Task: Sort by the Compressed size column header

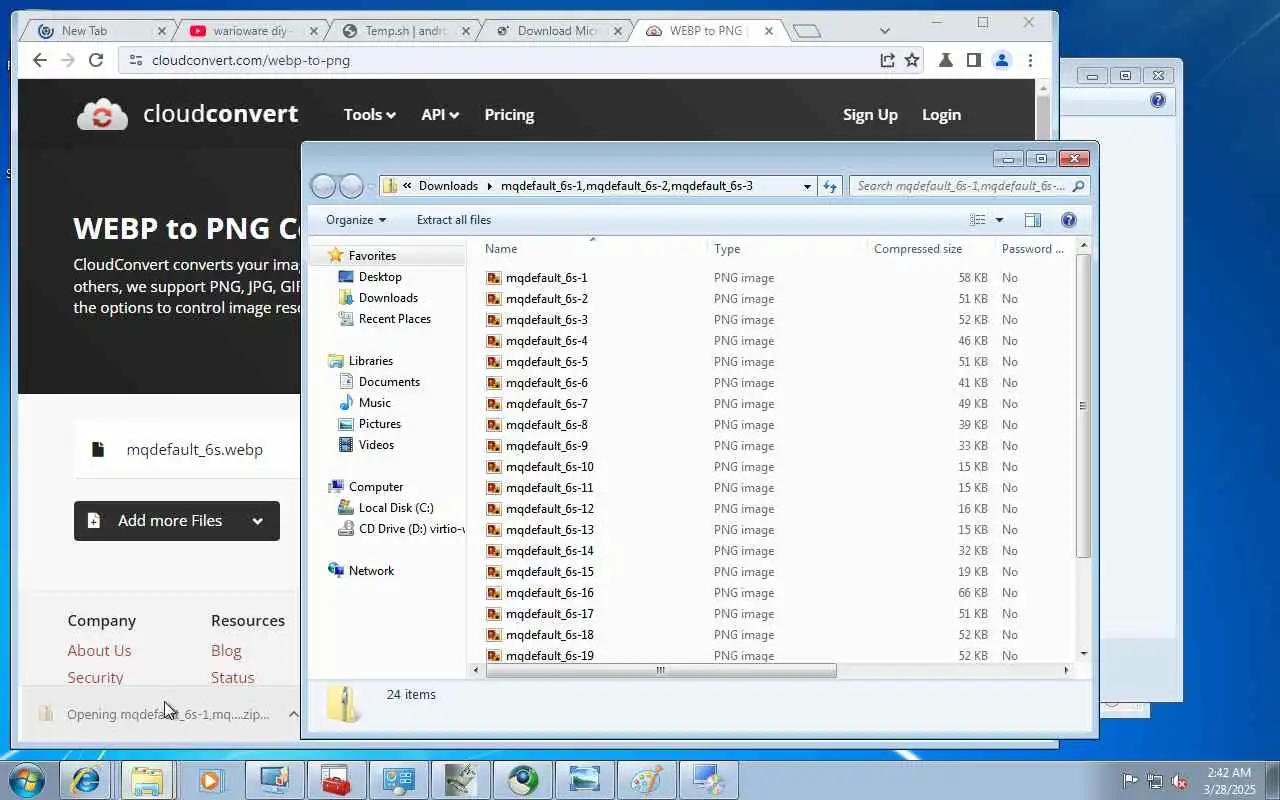Action: coord(918,249)
